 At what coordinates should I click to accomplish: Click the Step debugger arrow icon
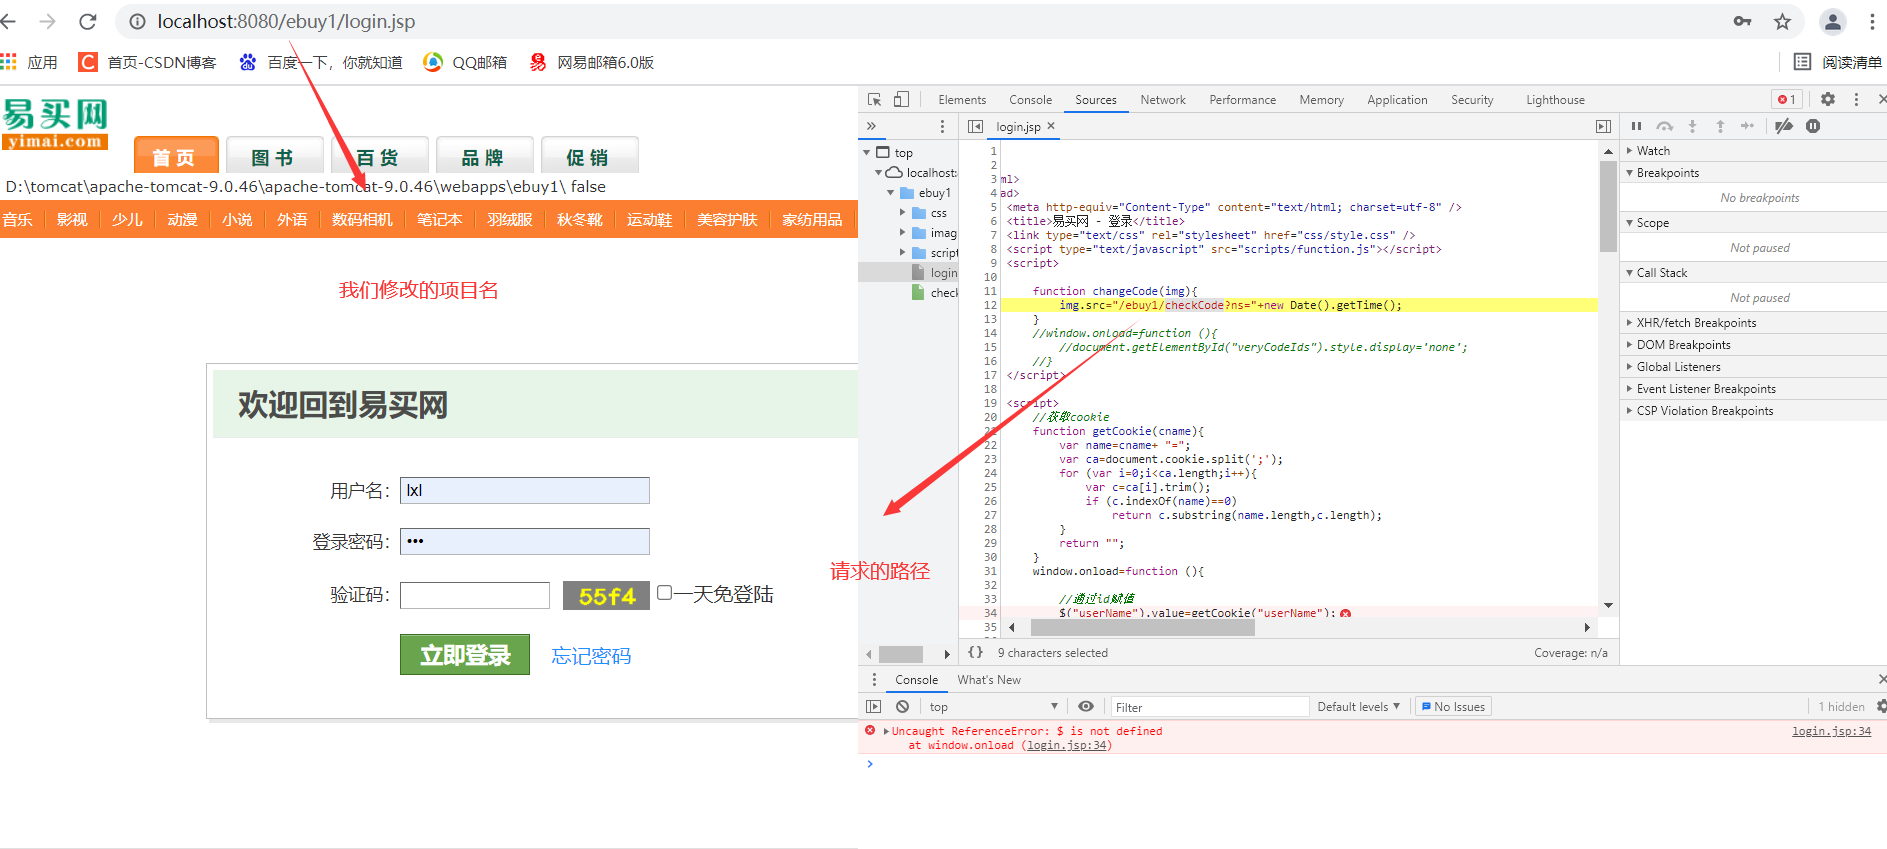[x=1747, y=126]
